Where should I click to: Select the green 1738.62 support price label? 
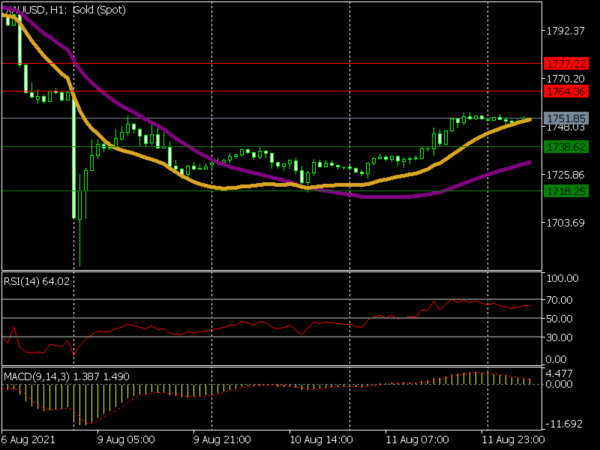point(565,146)
